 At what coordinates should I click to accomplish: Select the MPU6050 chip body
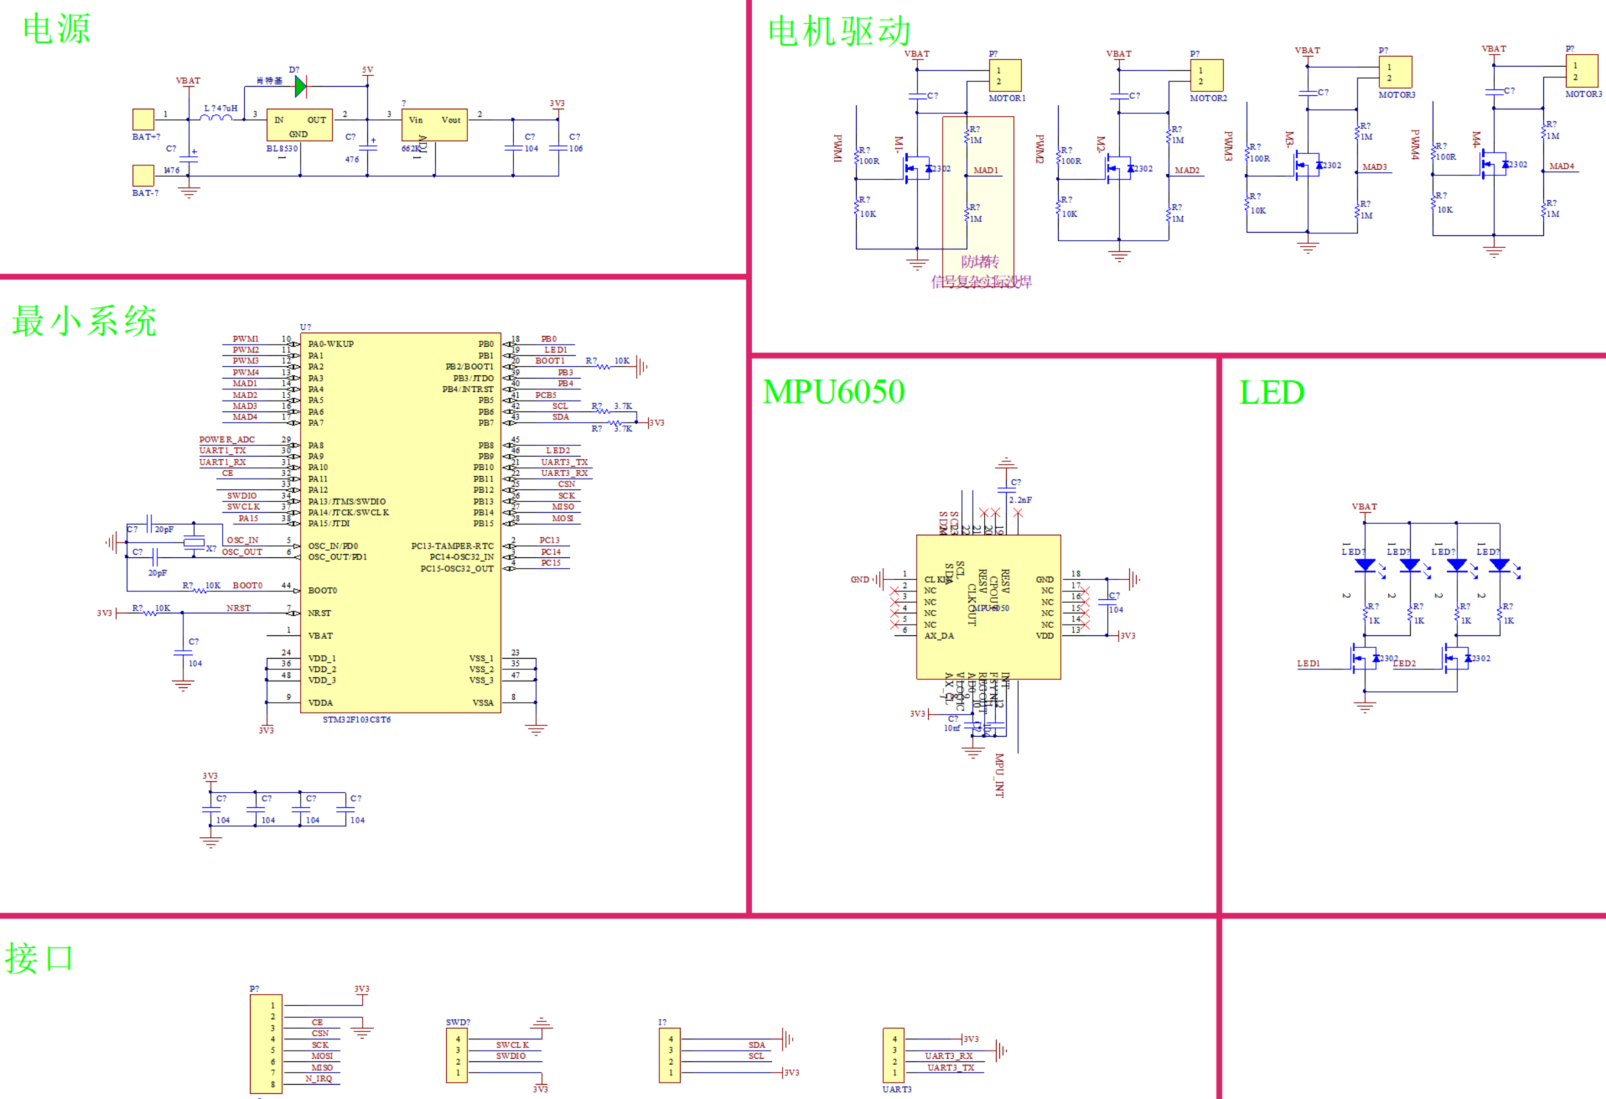(988, 607)
